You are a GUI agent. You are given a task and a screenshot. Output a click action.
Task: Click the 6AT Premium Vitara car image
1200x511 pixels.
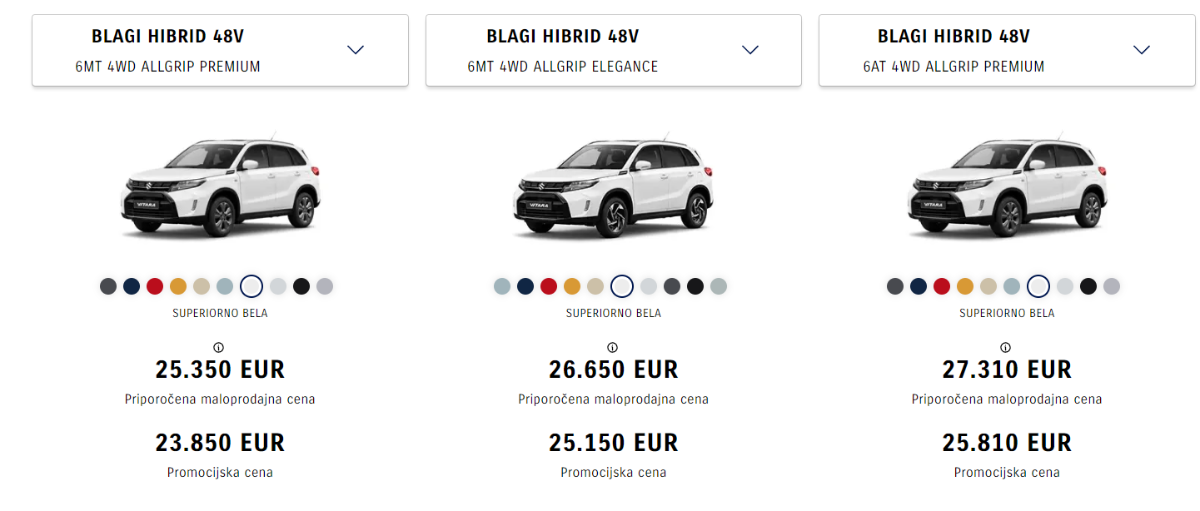[1007, 188]
